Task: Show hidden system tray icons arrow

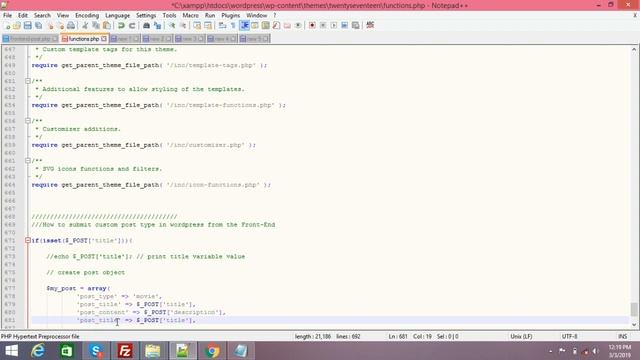Action: (x=551, y=351)
